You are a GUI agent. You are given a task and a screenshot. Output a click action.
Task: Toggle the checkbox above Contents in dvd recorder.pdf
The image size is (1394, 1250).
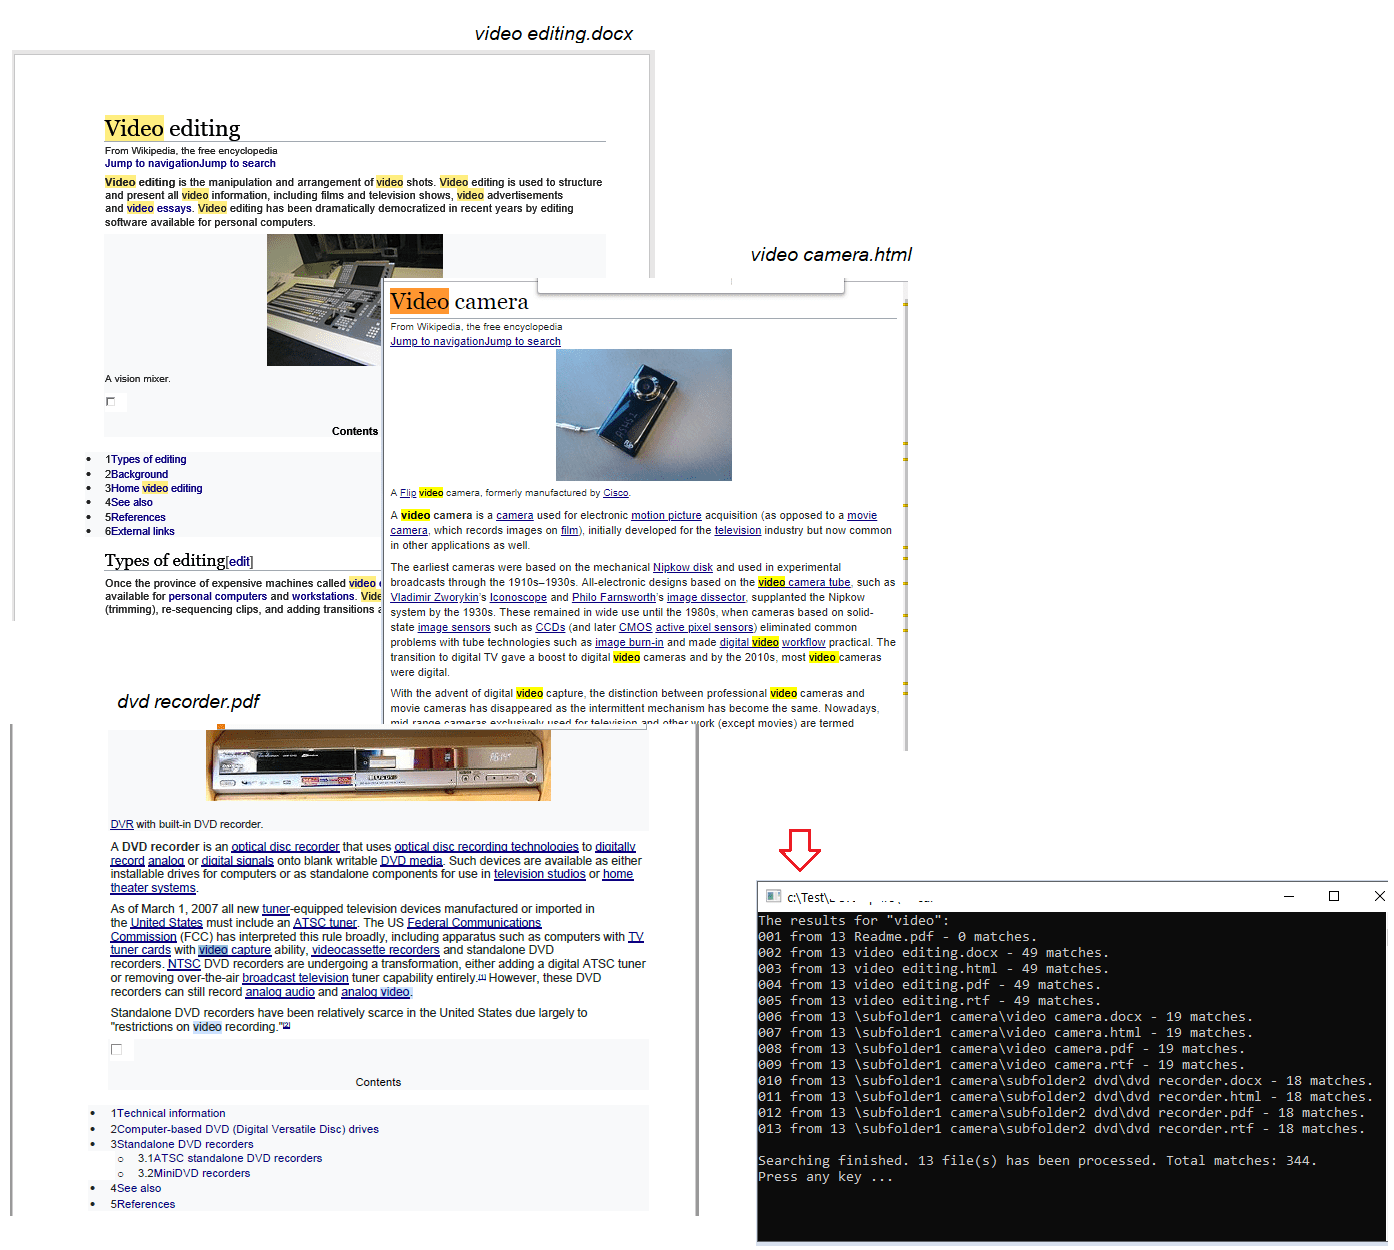pos(116,1049)
